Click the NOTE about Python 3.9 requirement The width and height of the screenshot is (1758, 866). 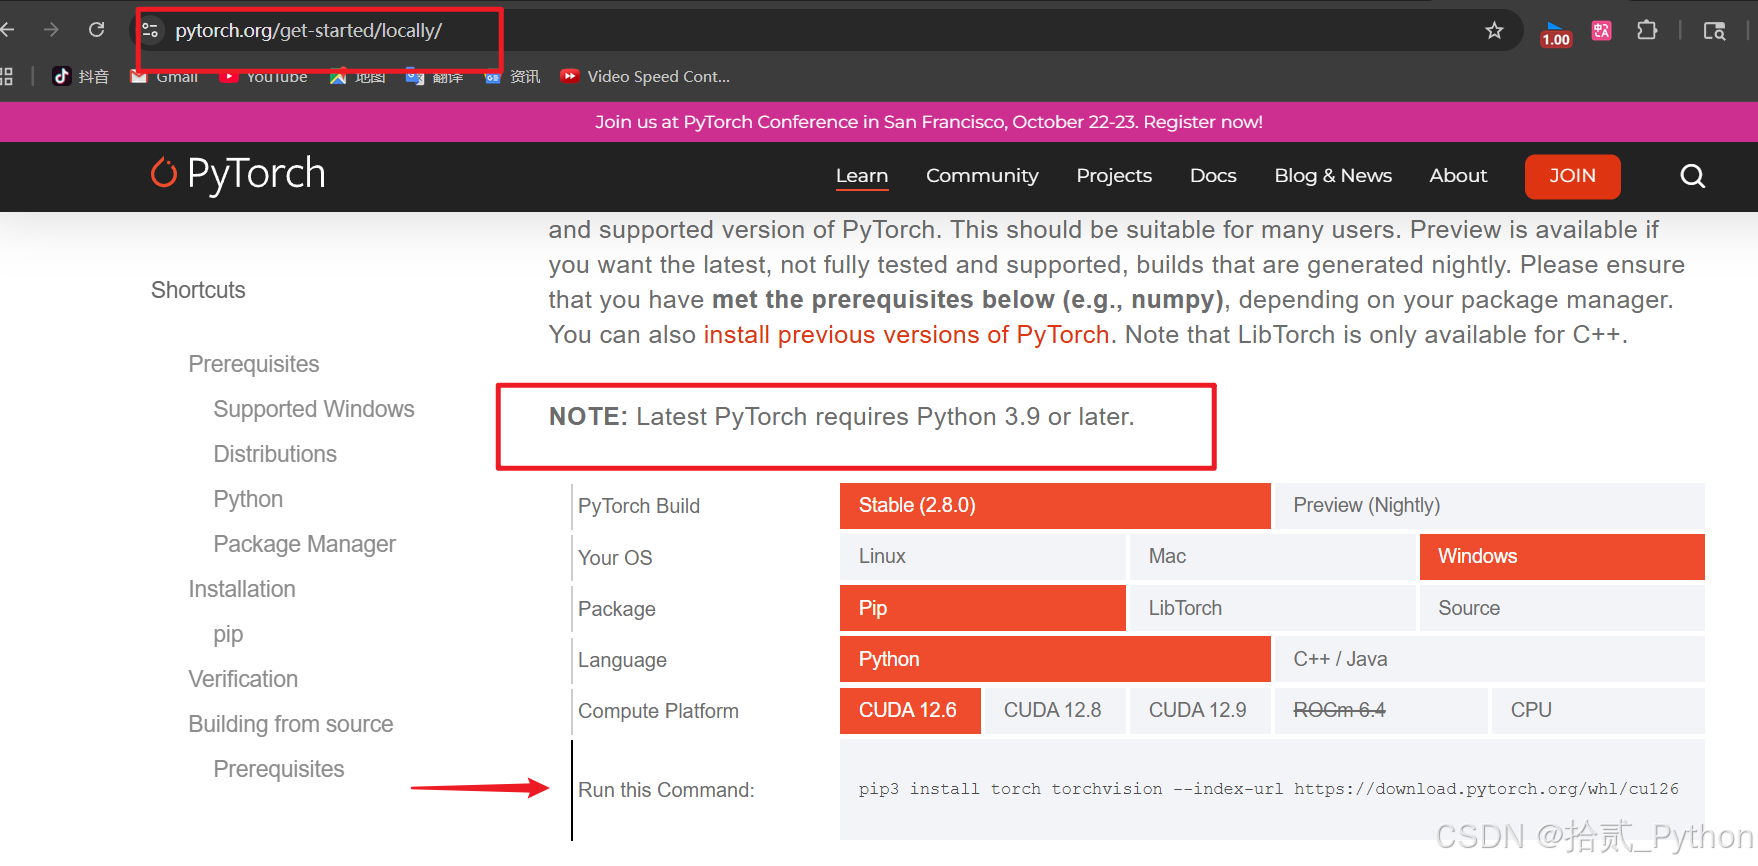(x=842, y=417)
